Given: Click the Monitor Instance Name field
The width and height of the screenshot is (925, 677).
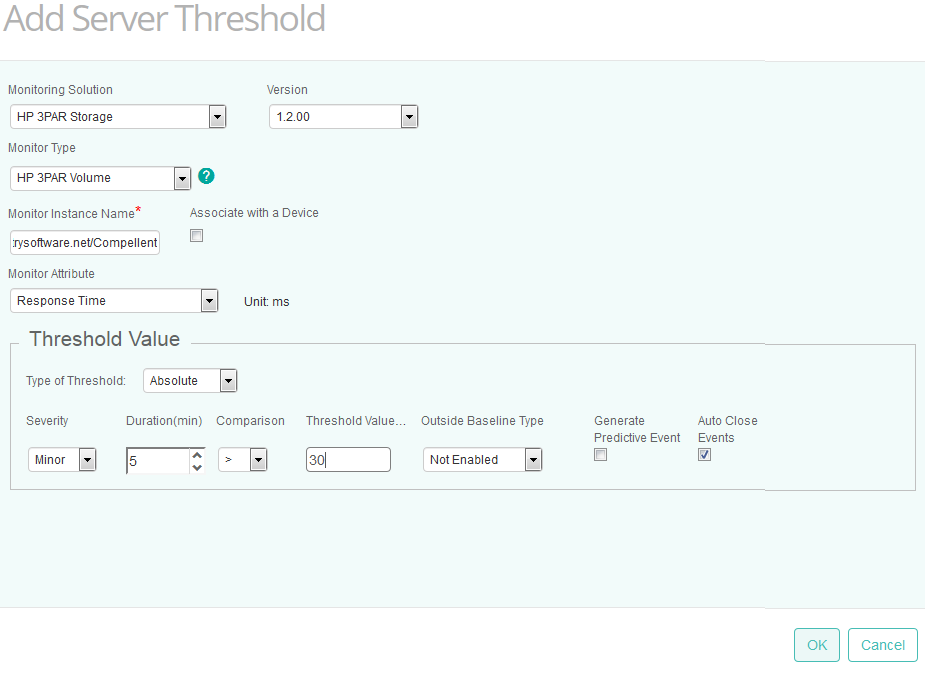Looking at the screenshot, I should [x=84, y=242].
